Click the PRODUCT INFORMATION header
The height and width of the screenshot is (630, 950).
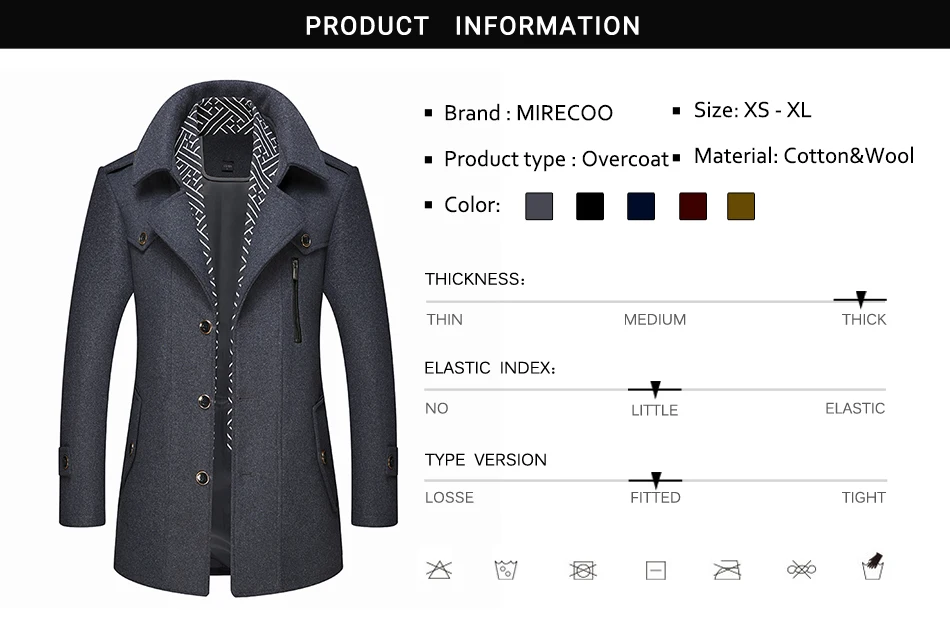tap(473, 25)
